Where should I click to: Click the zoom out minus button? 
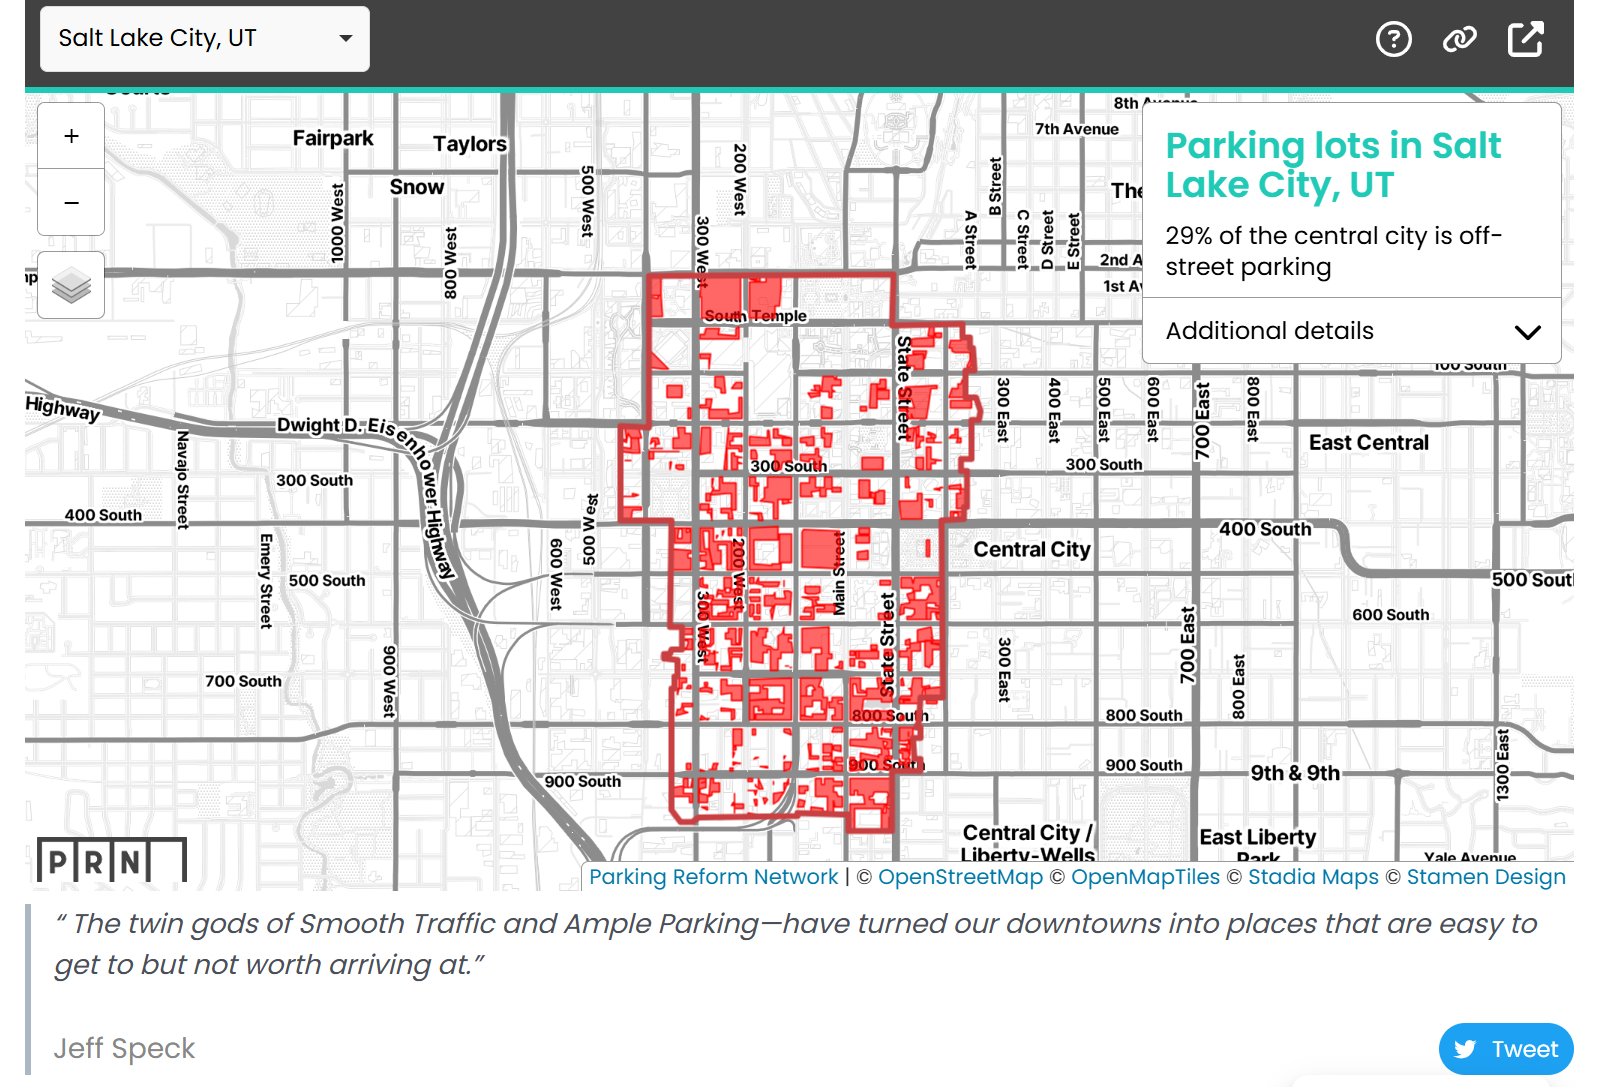[71, 203]
